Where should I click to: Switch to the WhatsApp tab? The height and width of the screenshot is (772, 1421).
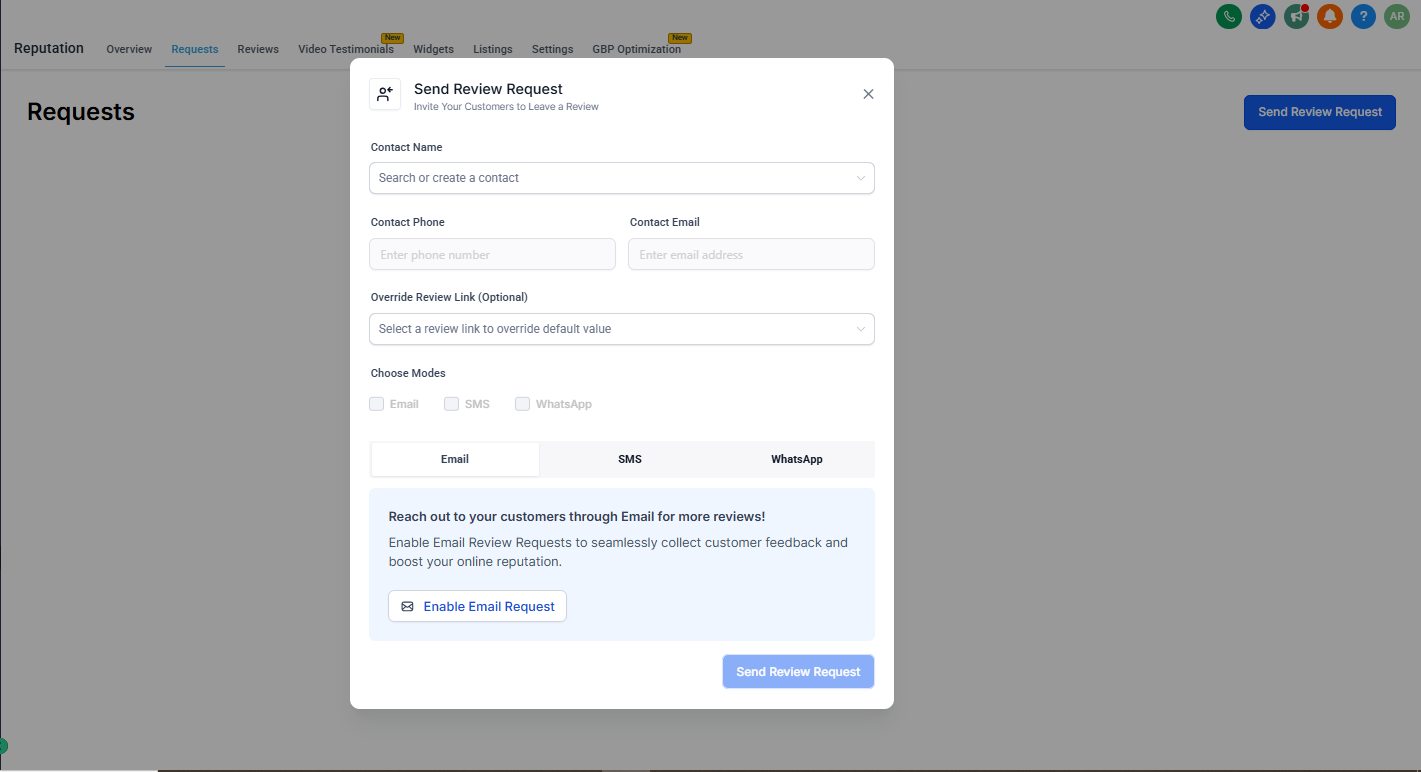pyautogui.click(x=796, y=459)
